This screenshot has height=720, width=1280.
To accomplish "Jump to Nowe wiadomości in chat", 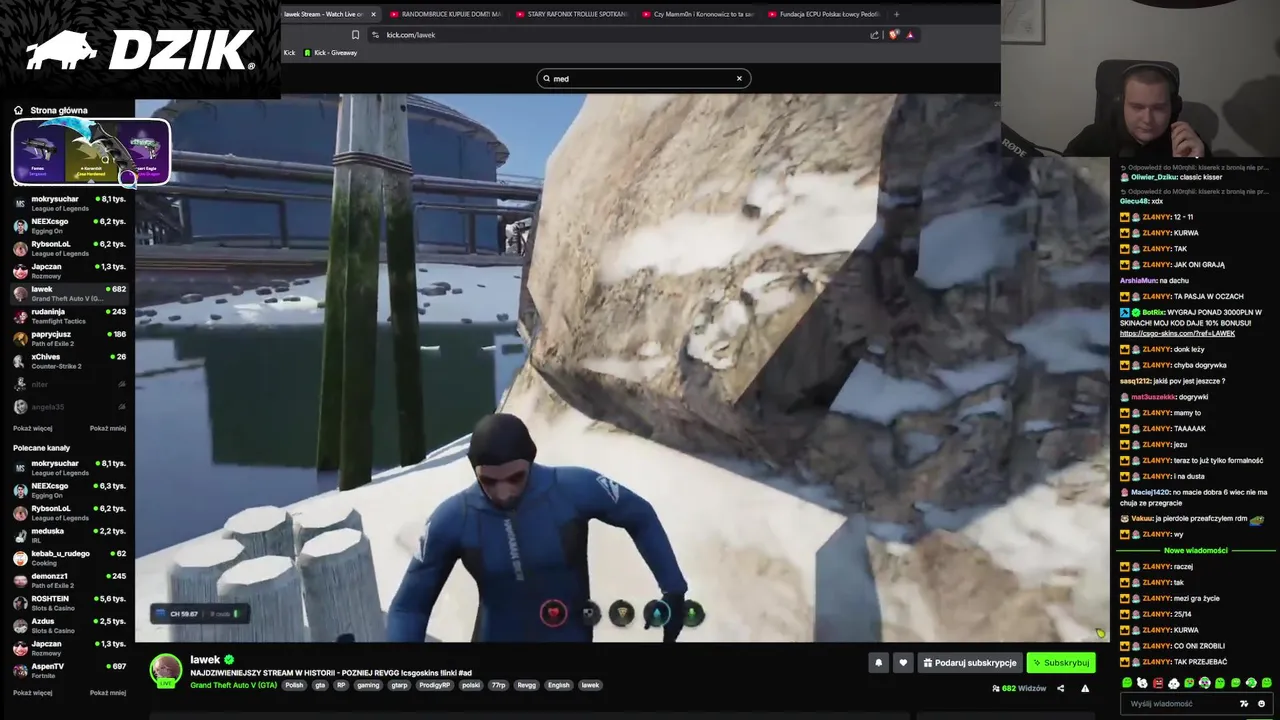I will [1195, 551].
